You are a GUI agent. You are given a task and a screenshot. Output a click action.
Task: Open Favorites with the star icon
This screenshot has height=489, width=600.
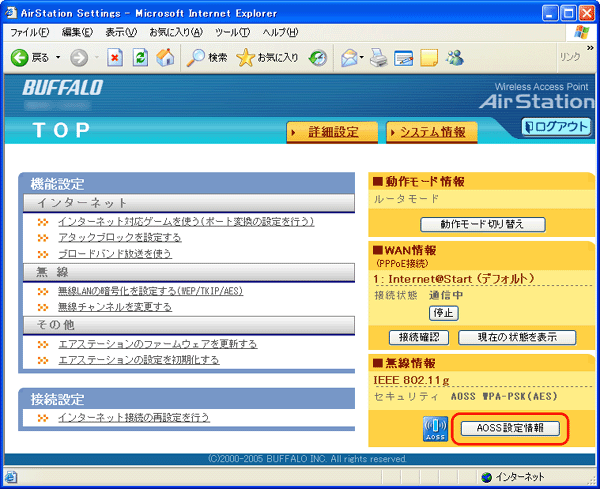(245, 58)
